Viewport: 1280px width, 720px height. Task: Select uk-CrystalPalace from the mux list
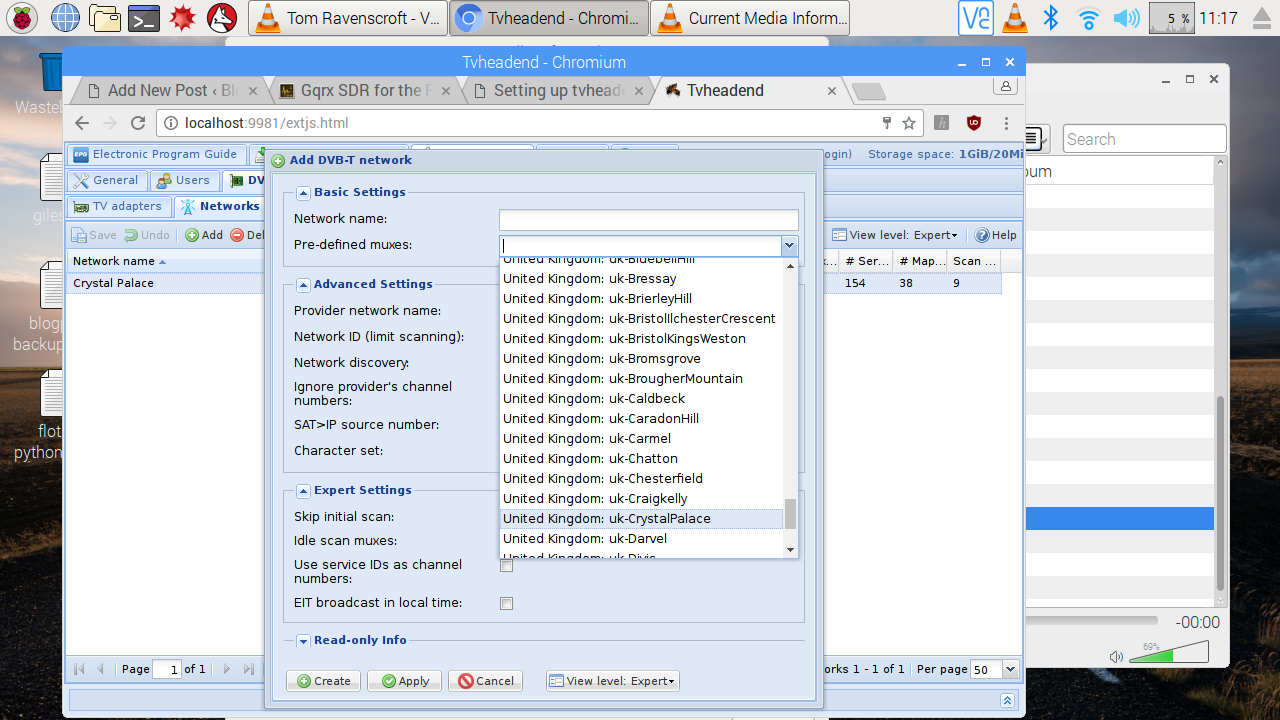pos(640,518)
